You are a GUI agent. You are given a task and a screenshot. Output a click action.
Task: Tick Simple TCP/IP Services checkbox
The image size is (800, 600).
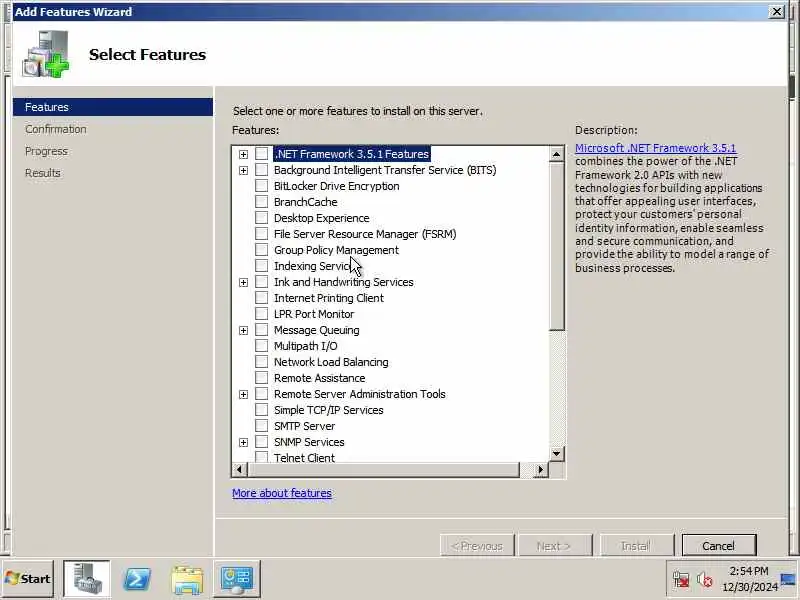[261, 410]
